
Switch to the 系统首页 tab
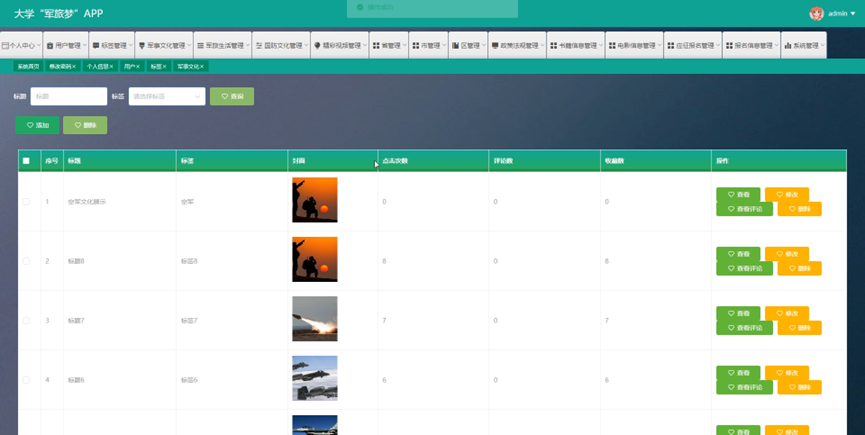pos(28,67)
